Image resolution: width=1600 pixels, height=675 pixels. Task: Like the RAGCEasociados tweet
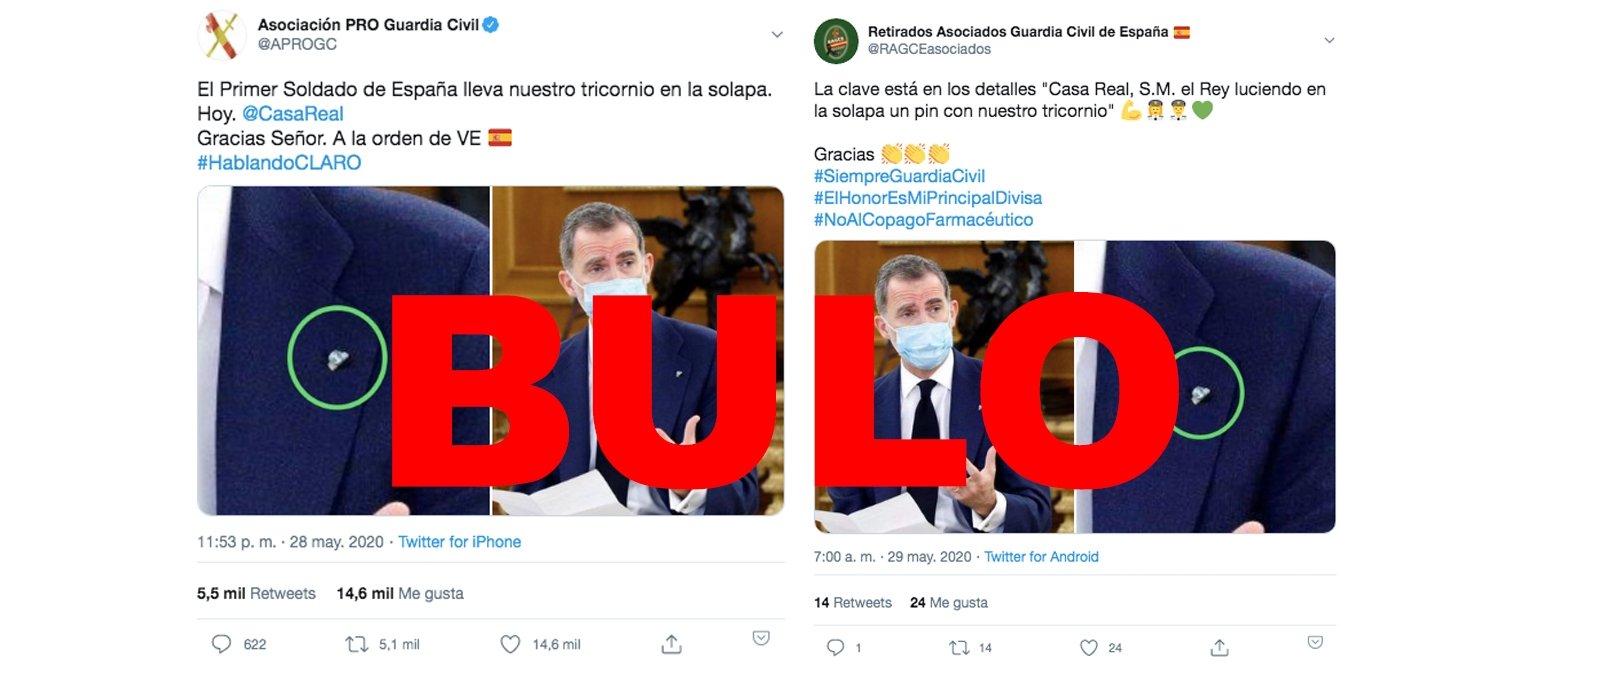pos(1089,648)
